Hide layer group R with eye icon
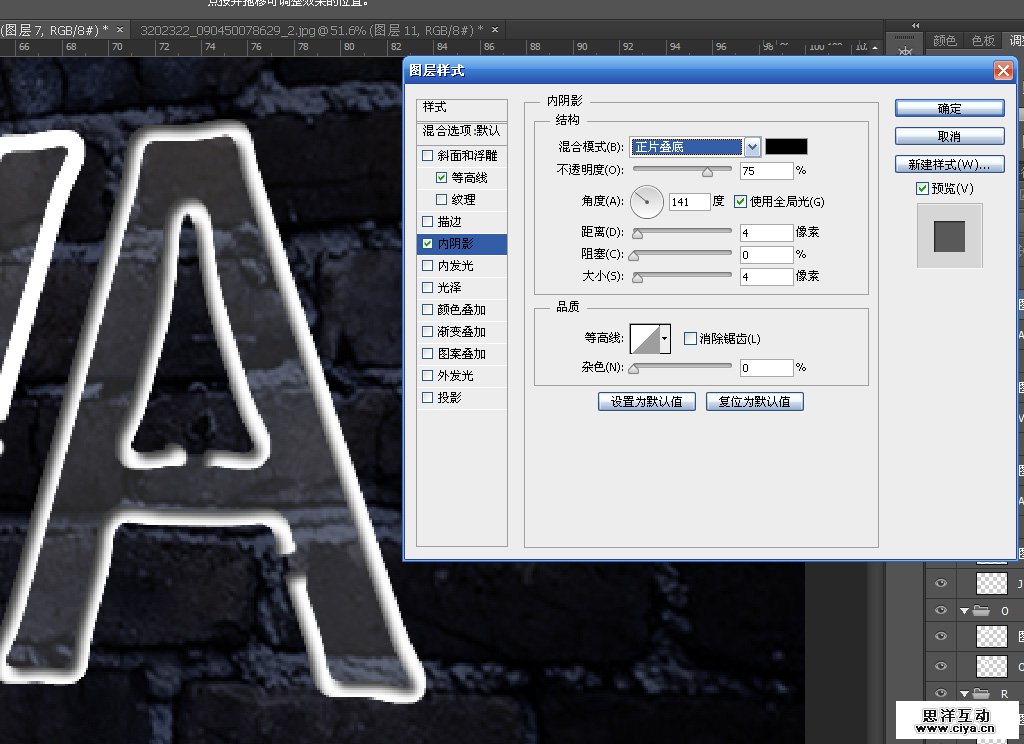This screenshot has width=1024, height=744. pyautogui.click(x=940, y=694)
